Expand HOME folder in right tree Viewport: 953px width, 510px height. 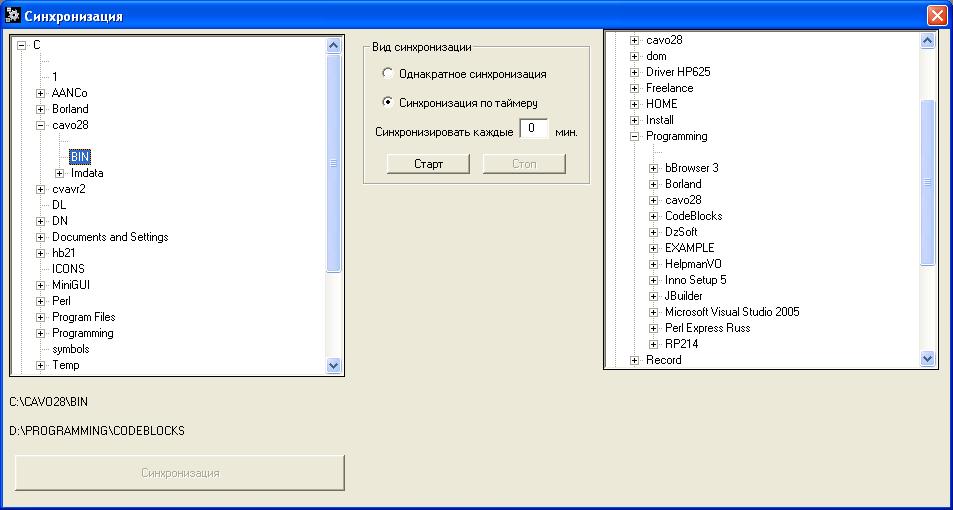click(635, 104)
